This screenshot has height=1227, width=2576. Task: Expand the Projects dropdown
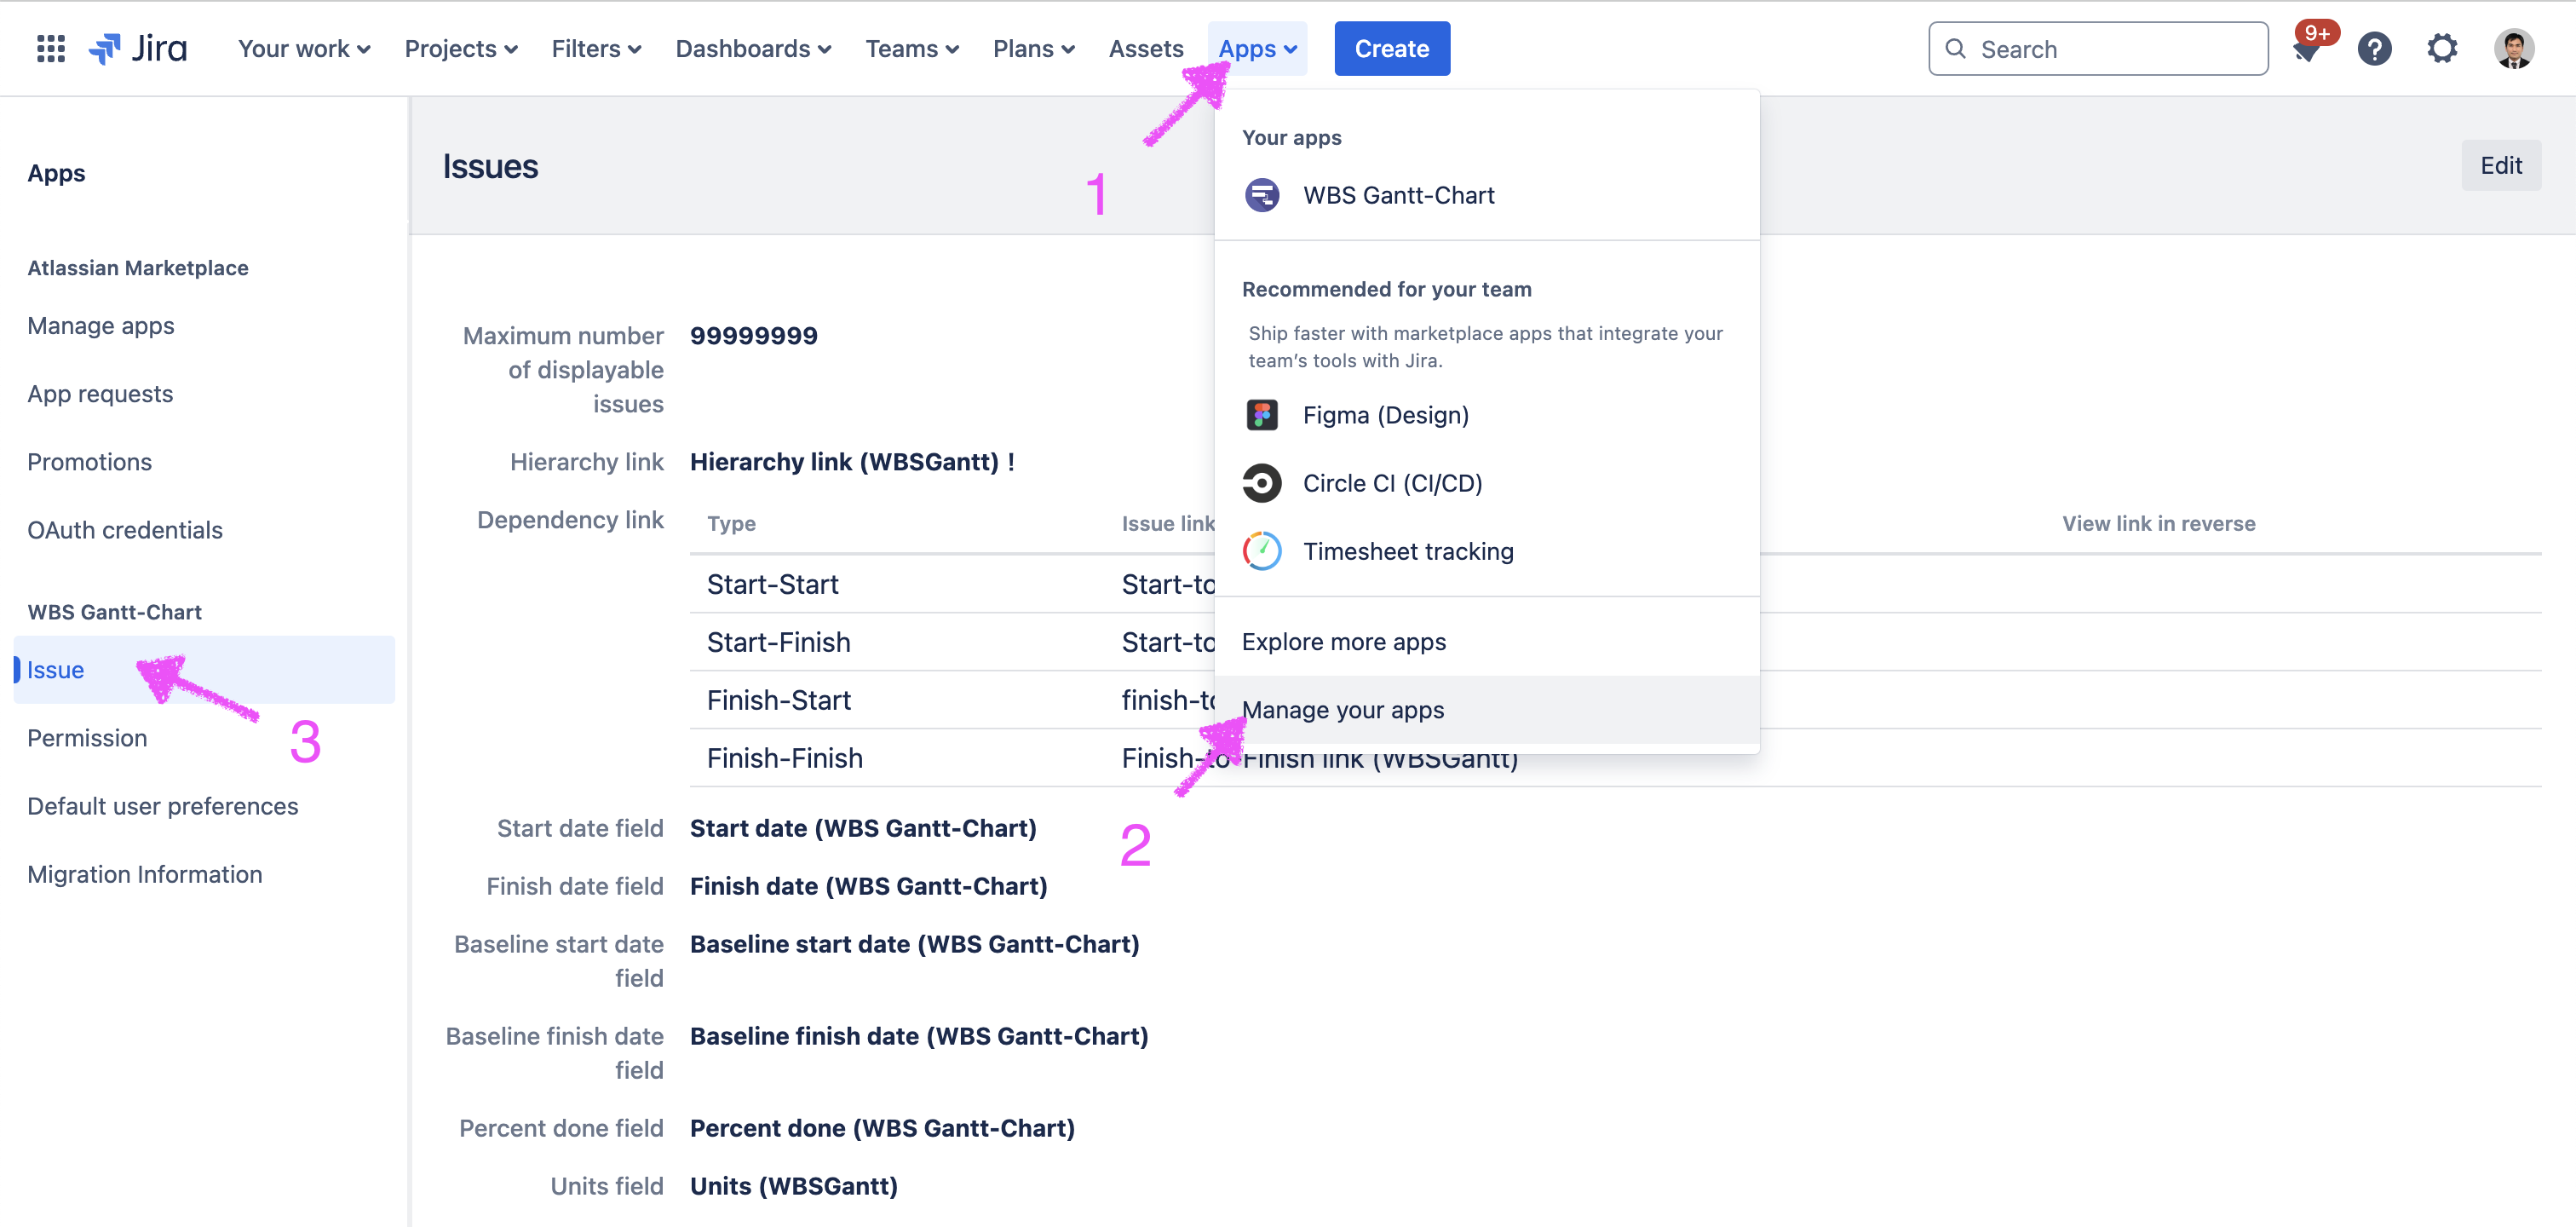[x=461, y=48]
